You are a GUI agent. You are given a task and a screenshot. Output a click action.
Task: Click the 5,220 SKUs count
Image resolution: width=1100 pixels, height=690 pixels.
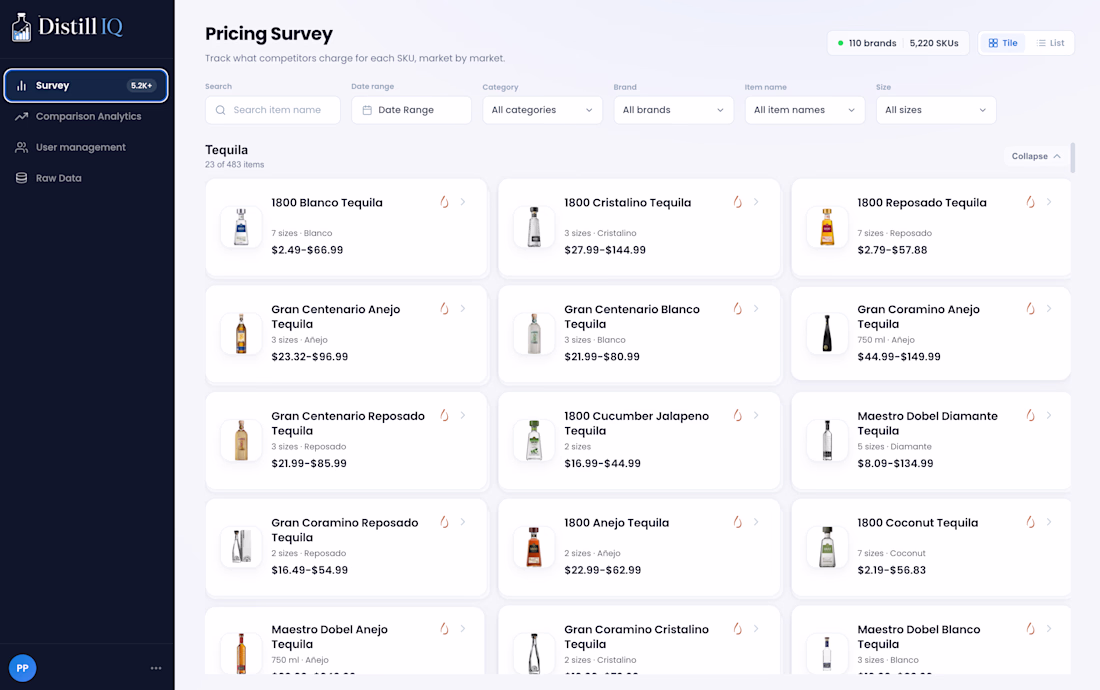(x=934, y=43)
